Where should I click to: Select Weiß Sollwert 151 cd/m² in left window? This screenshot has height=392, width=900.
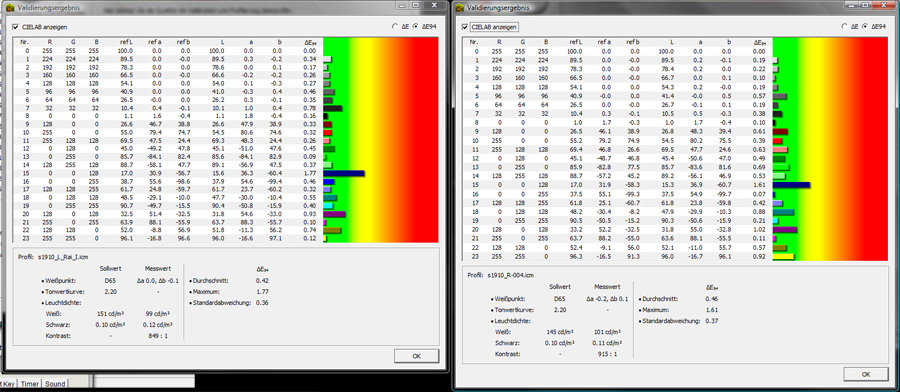(x=111, y=313)
